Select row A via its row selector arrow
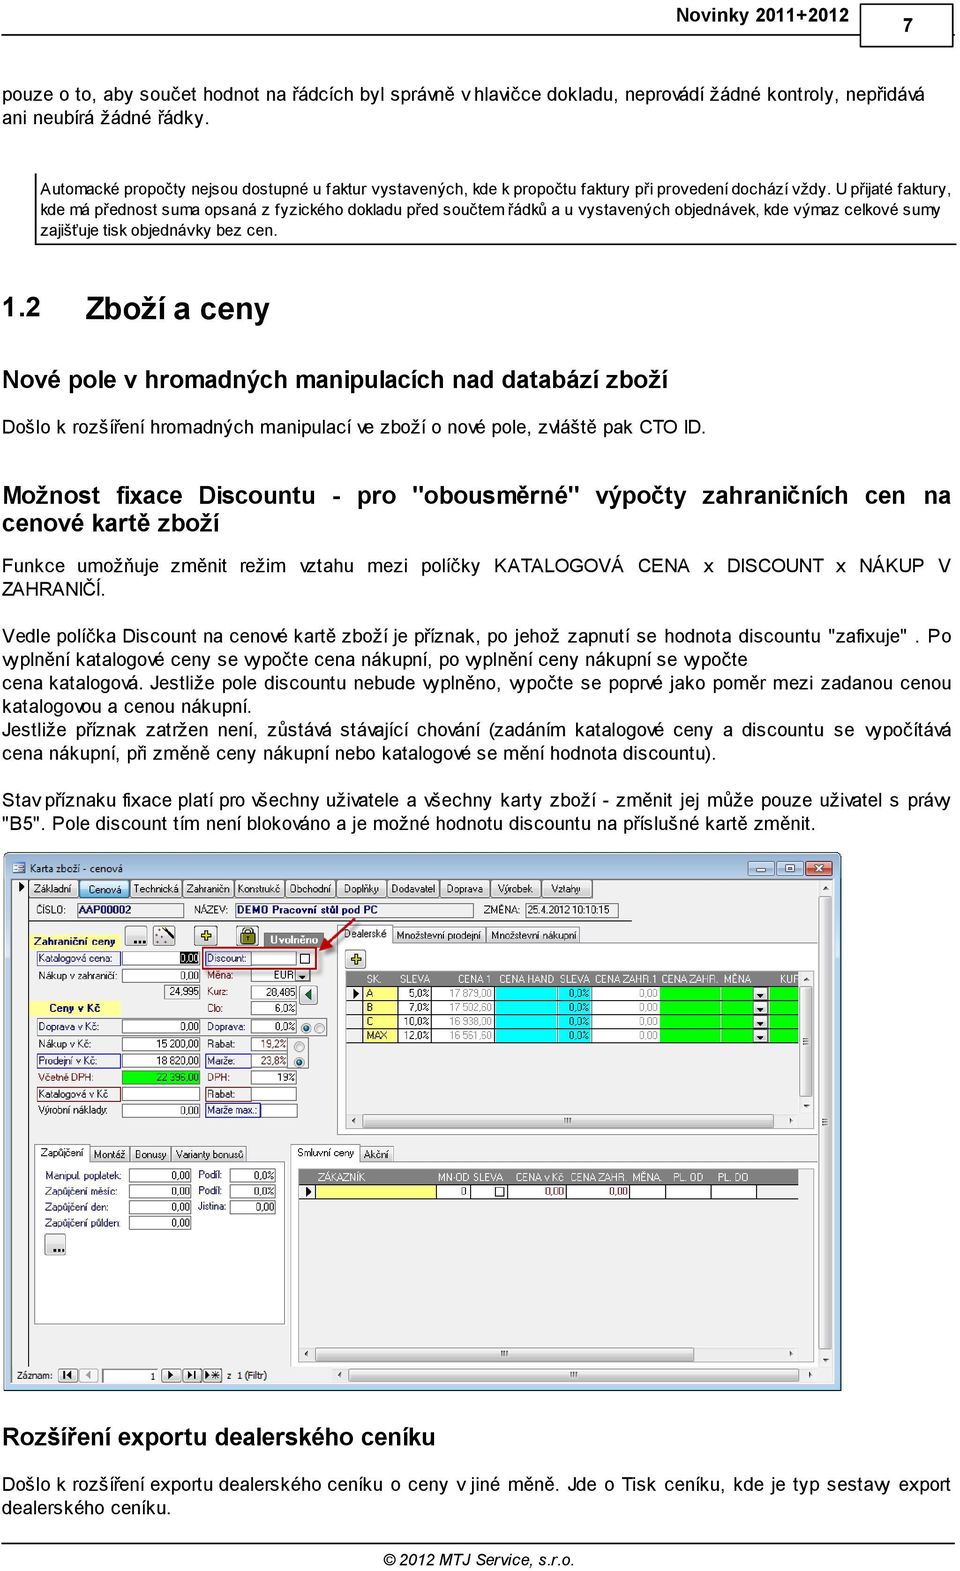The width and height of the screenshot is (960, 1571). coord(355,993)
